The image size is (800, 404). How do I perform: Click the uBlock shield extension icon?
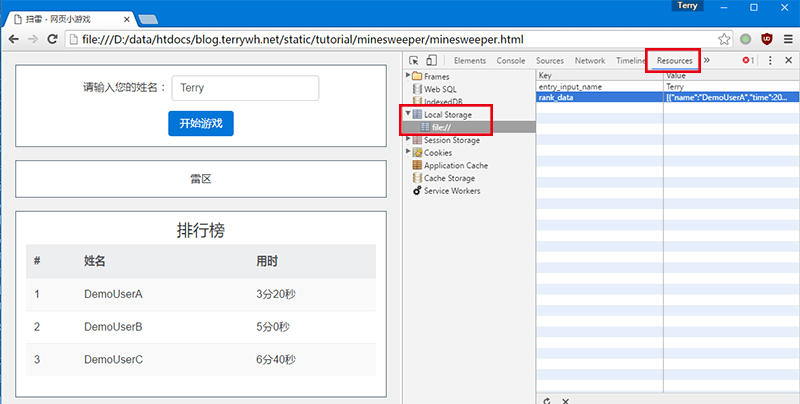767,39
